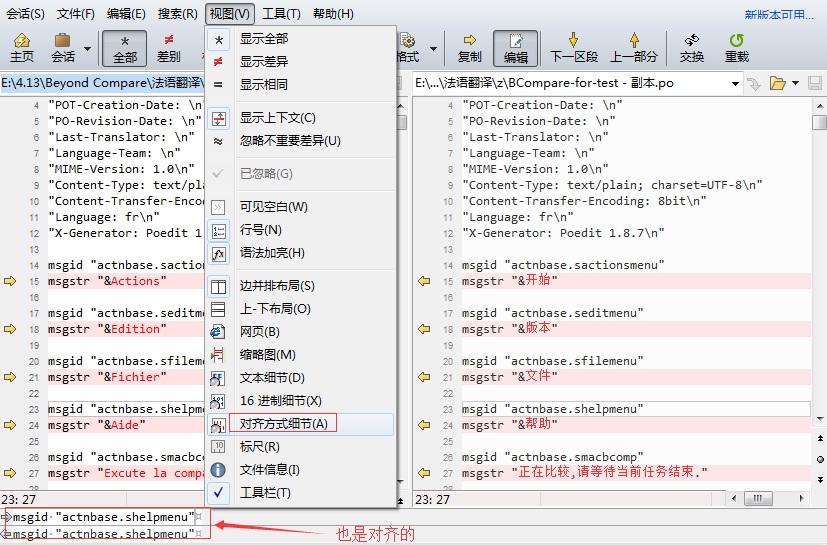Toggle the 编辑 edit toolbar button

point(515,48)
